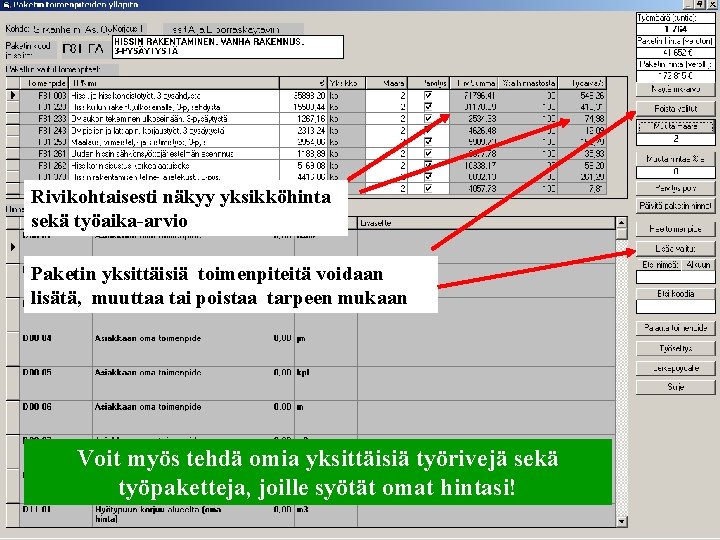Viewport: 720px width, 540px height.
Task: Click the 'Hae toimenpide' button
Action: pyautogui.click(x=675, y=229)
